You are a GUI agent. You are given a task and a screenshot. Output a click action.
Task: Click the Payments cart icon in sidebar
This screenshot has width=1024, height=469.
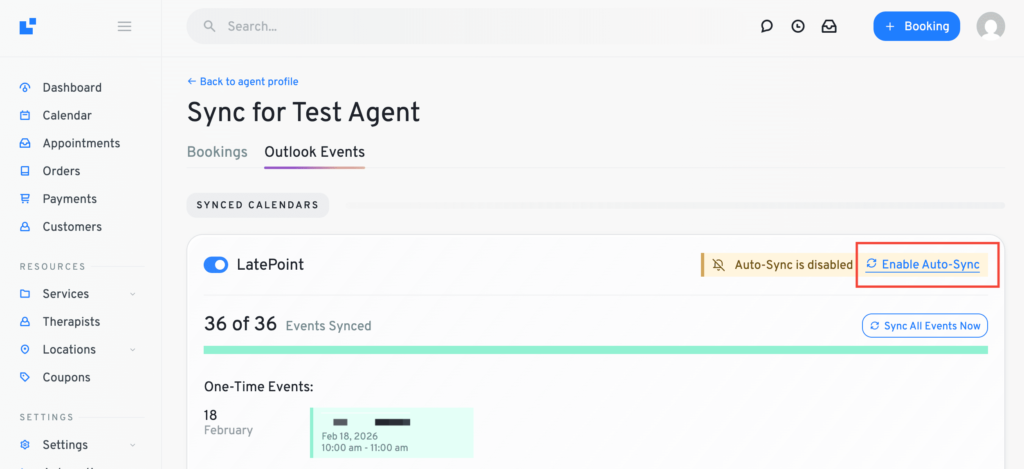tap(26, 199)
